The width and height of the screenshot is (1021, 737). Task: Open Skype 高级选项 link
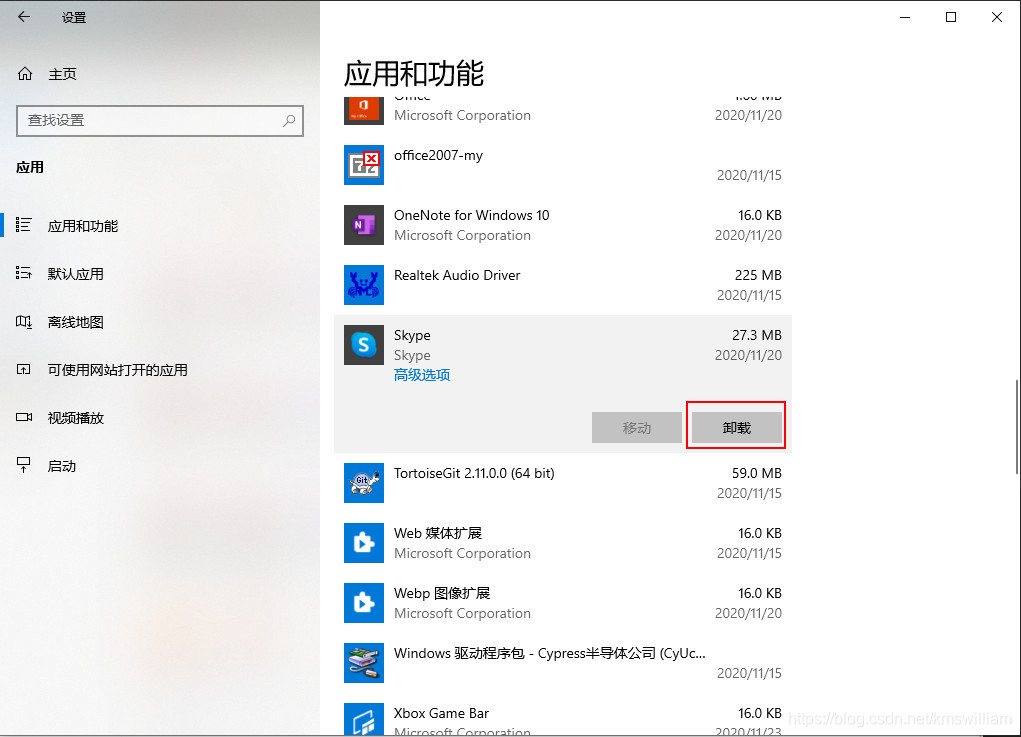point(422,375)
